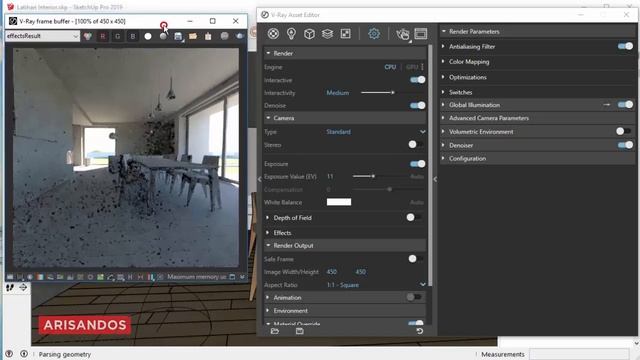Open the effectsResult channel dropdown
The width and height of the screenshot is (640, 360).
click(x=42, y=36)
